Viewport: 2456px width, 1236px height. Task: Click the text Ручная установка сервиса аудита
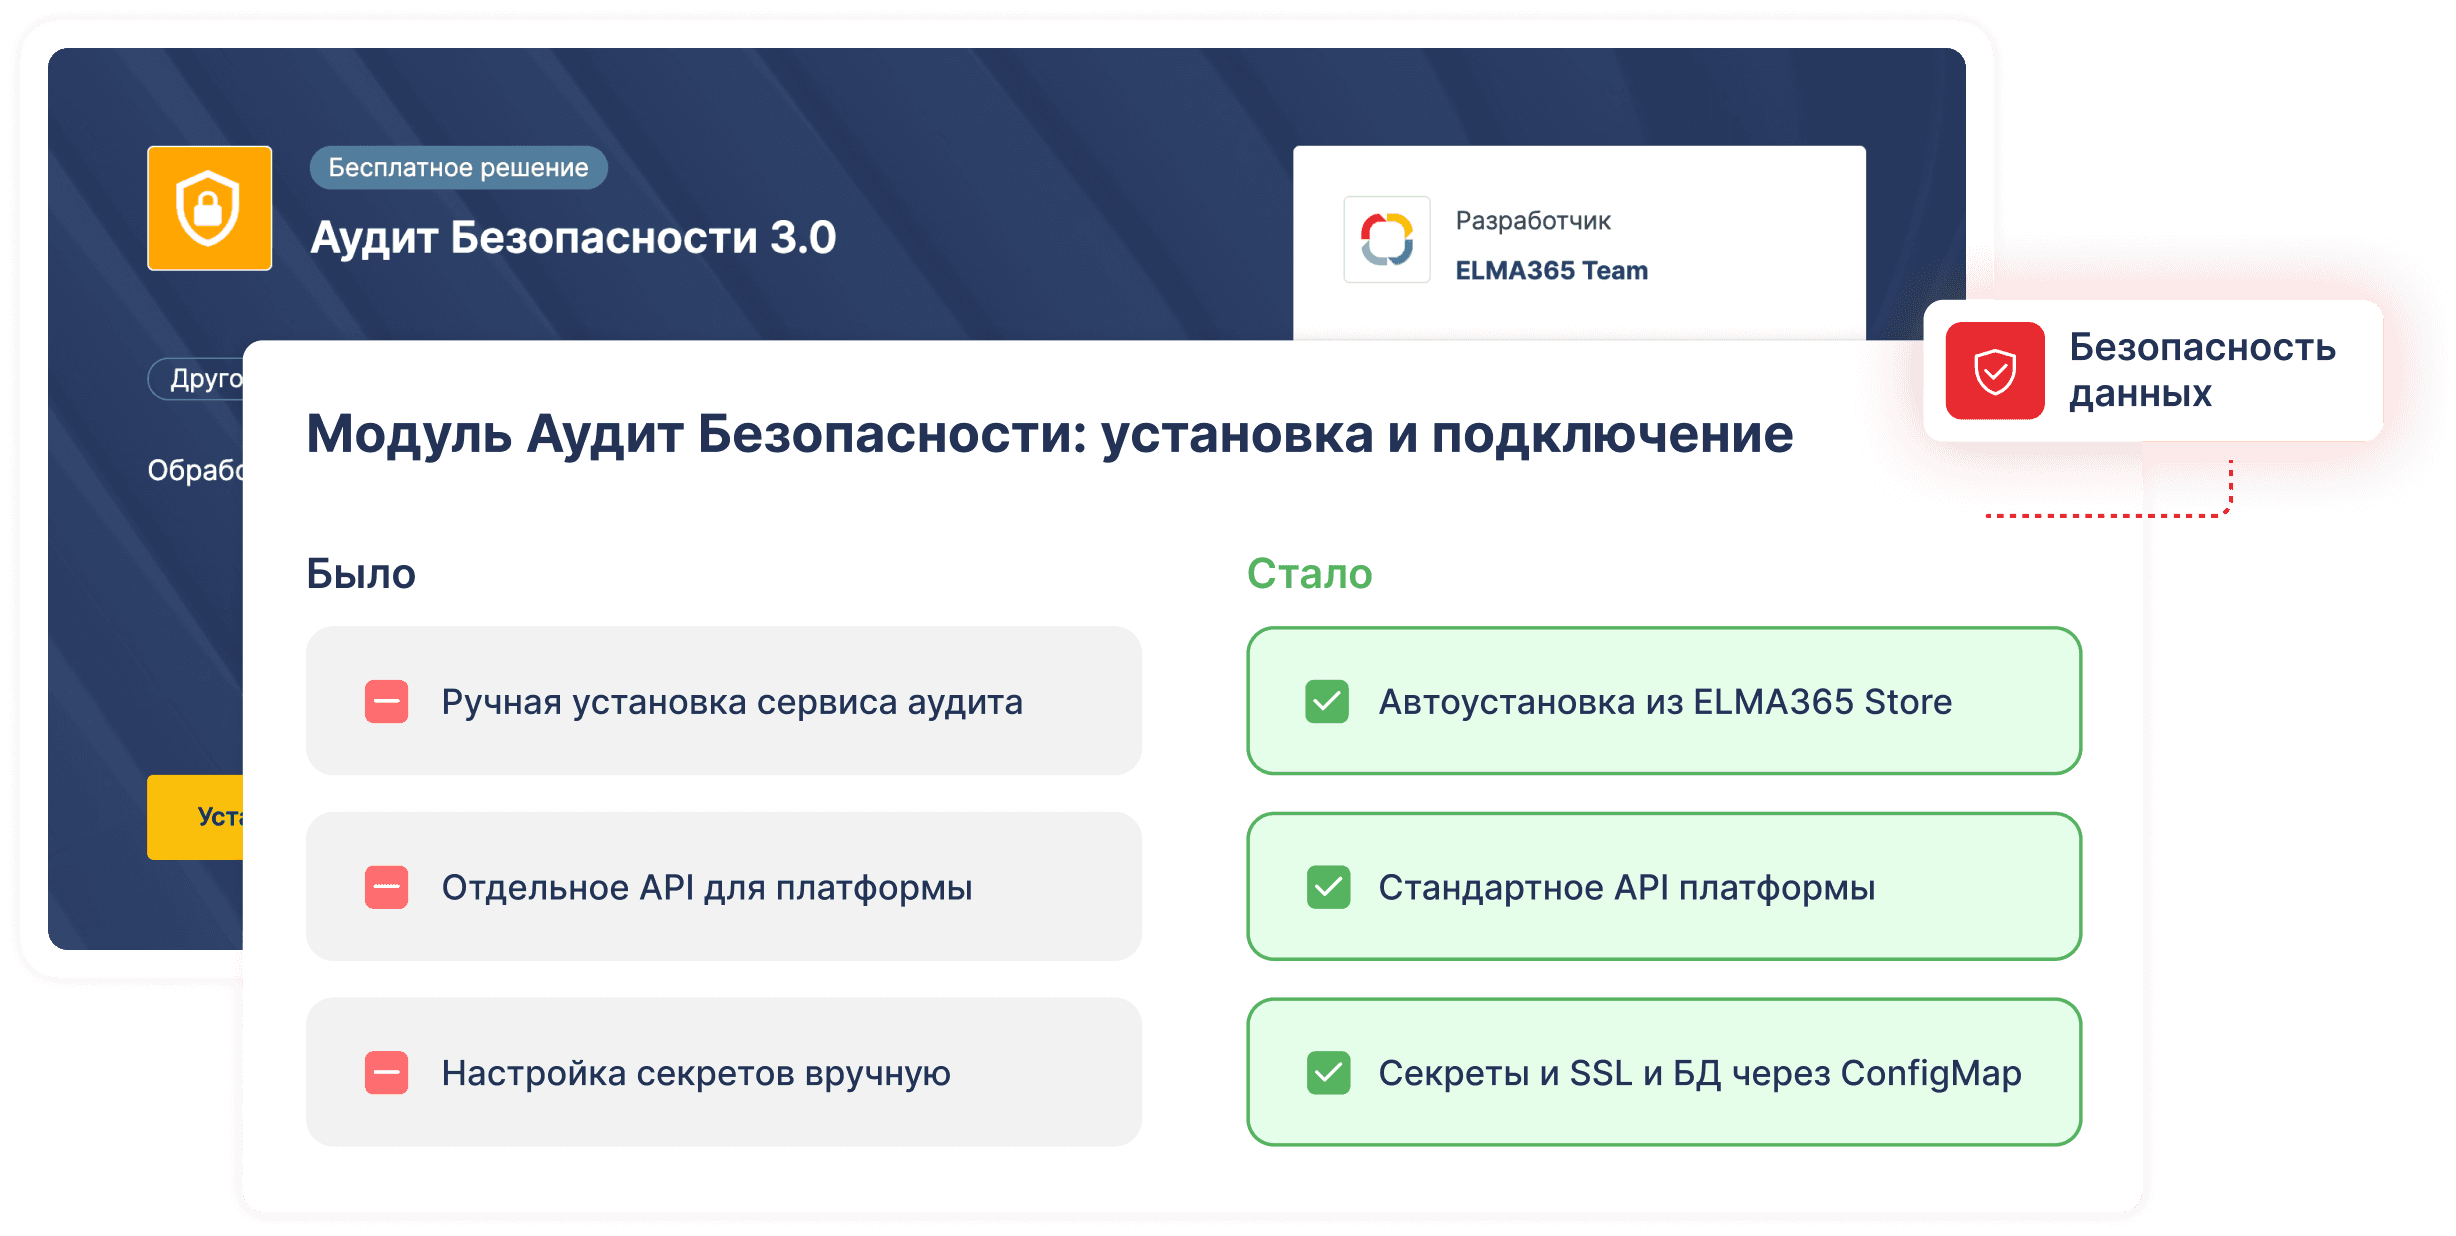[x=732, y=702]
